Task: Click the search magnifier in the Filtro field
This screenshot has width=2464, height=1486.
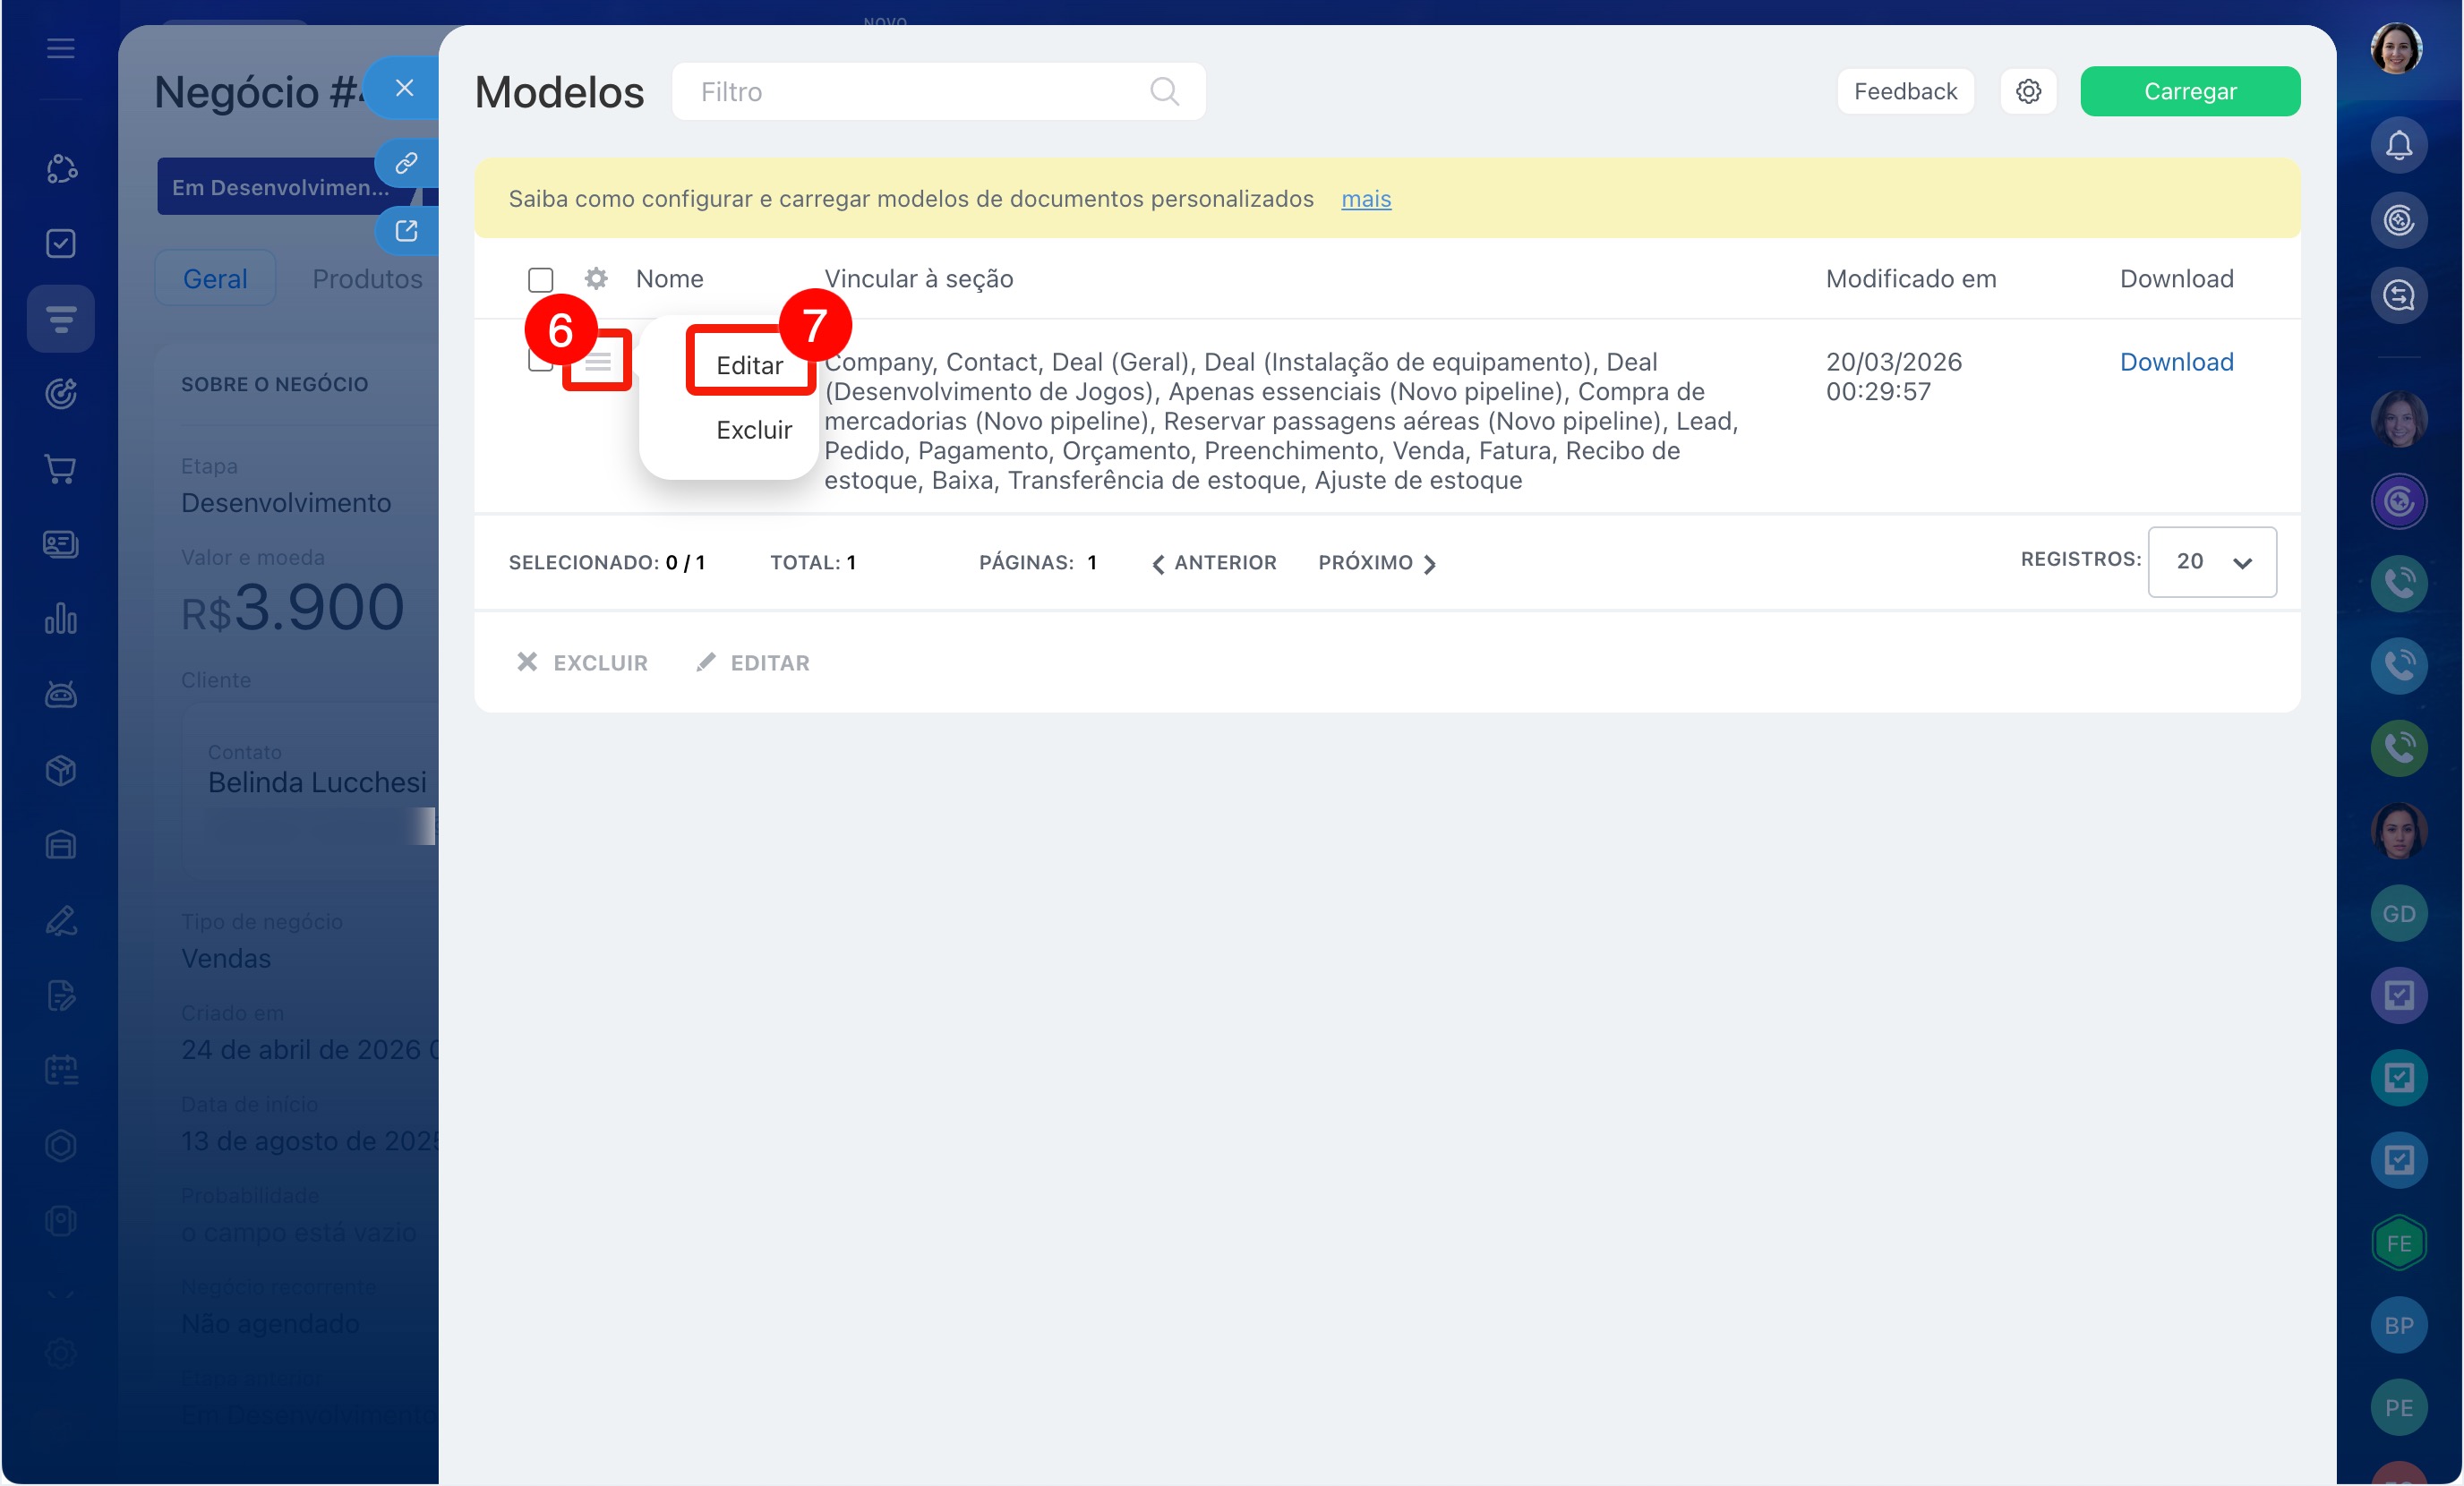Action: pyautogui.click(x=1163, y=92)
